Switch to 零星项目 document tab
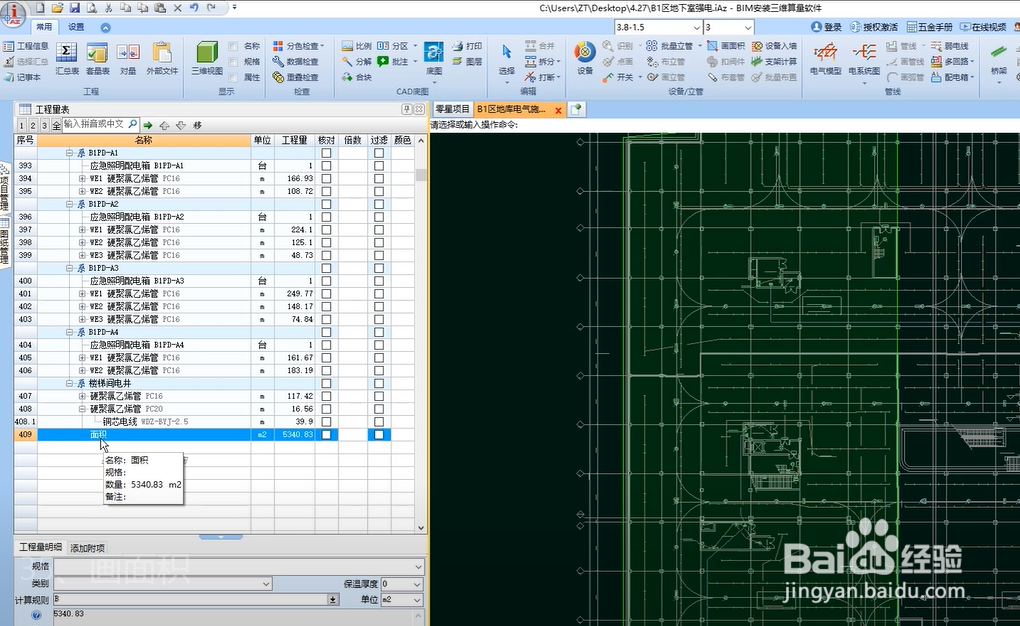Screen dimensions: 1020x626 (452, 109)
